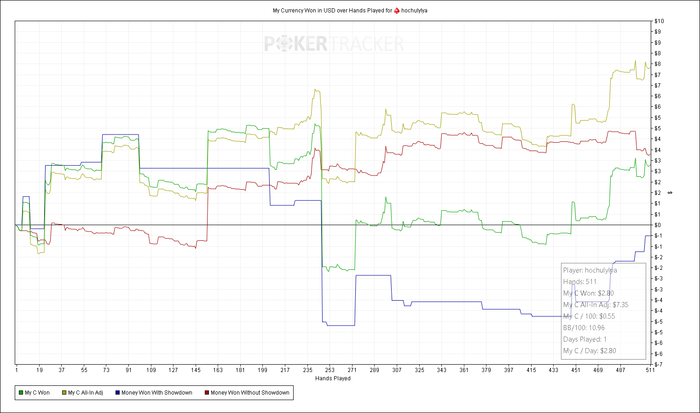The image size is (700, 413).
Task: Click x-axis tick label 253
Action: [329, 370]
